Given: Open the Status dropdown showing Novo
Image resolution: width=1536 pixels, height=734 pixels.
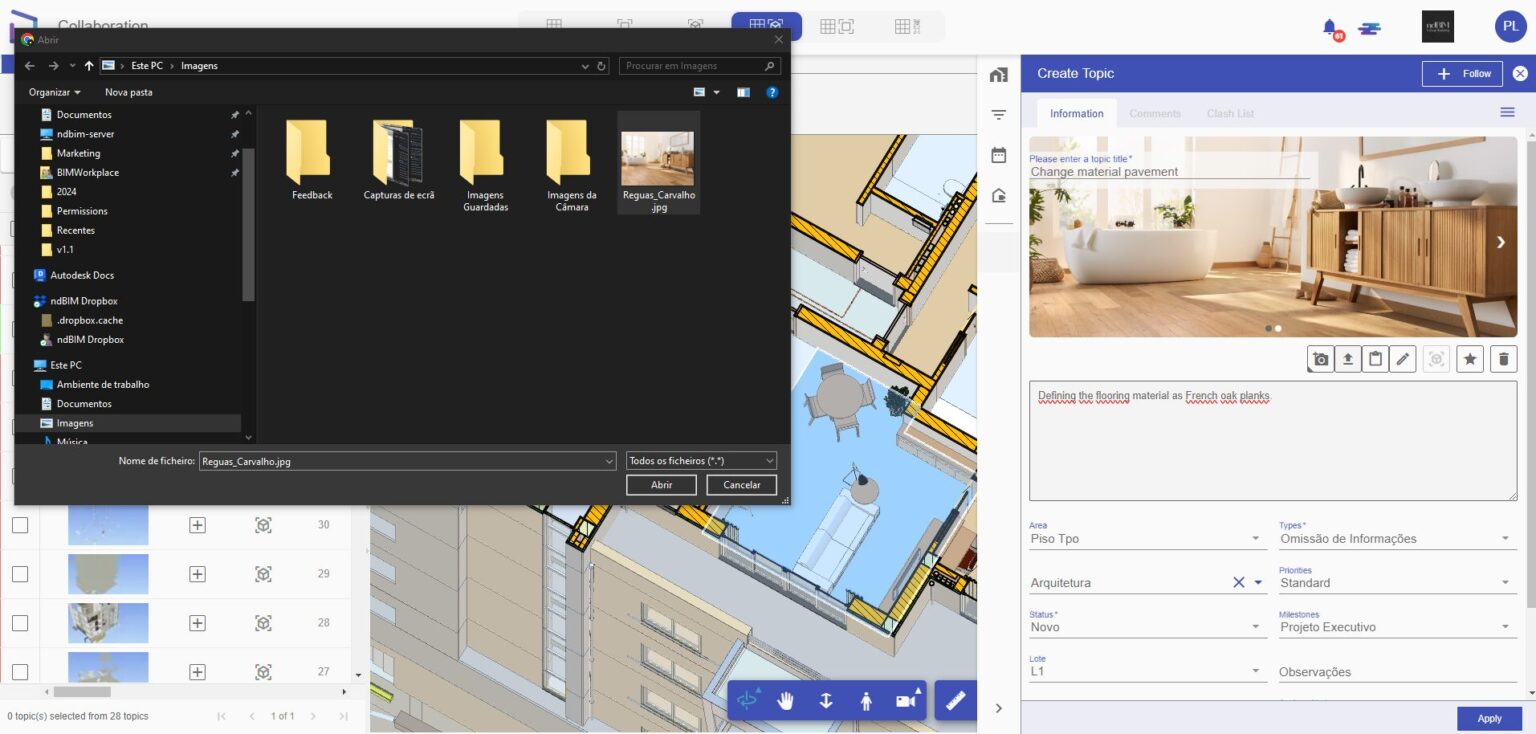Looking at the screenshot, I should (x=1257, y=626).
